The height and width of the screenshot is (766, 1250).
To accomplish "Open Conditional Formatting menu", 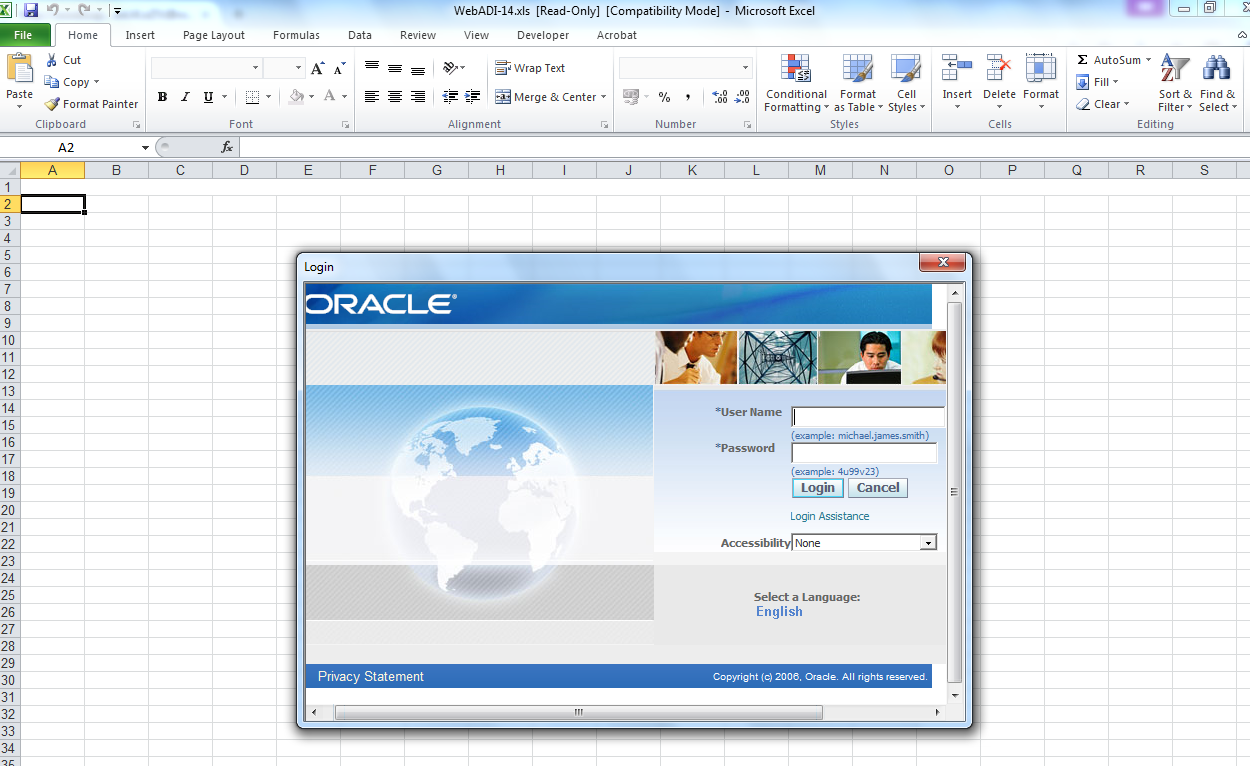I will tap(796, 84).
